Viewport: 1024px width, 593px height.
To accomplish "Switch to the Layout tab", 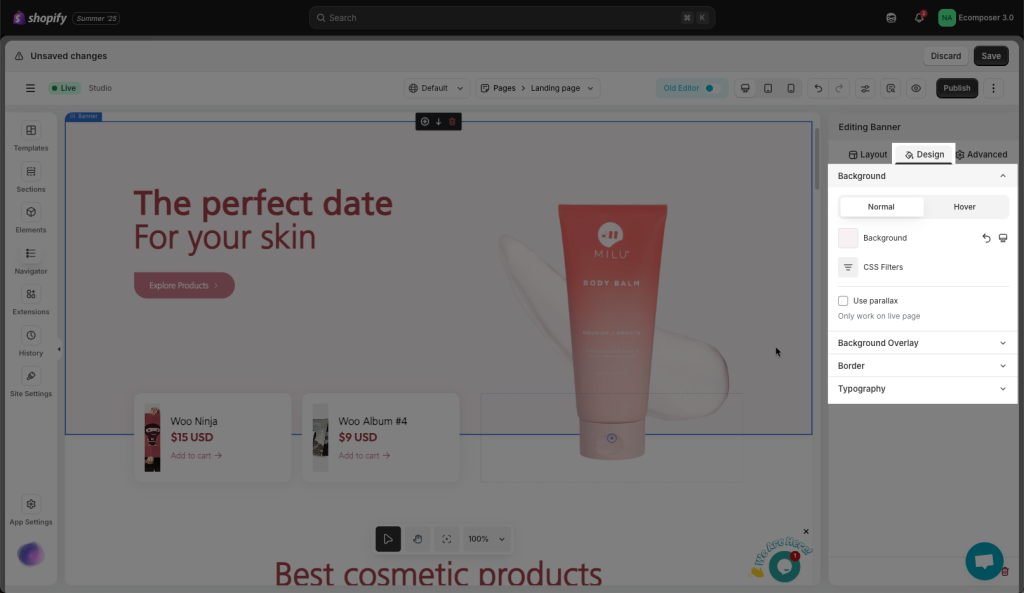I will 868,155.
